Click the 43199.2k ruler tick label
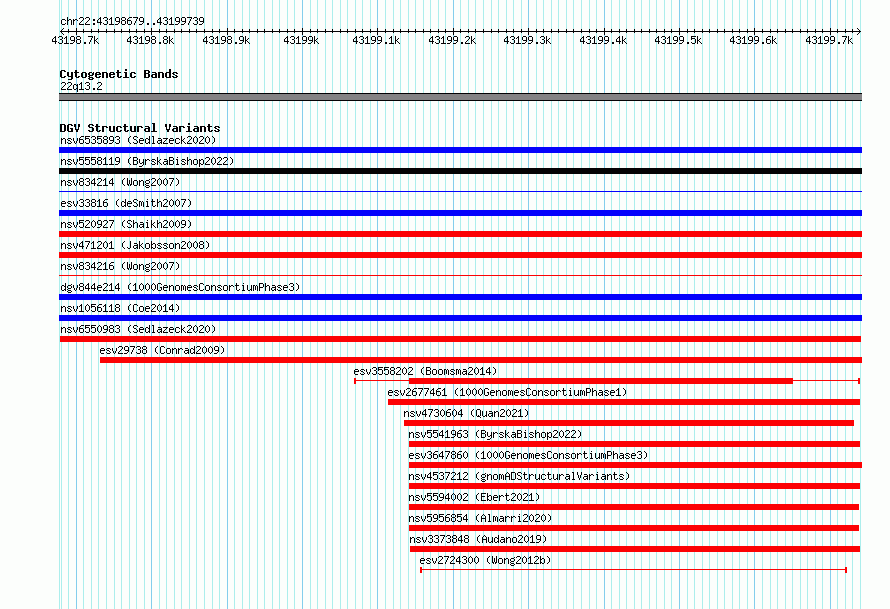Screen dimensions: 890x609 (452, 40)
